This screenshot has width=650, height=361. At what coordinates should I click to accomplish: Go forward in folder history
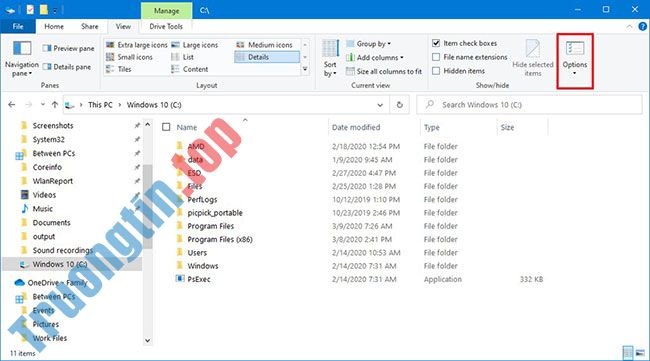pyautogui.click(x=29, y=105)
